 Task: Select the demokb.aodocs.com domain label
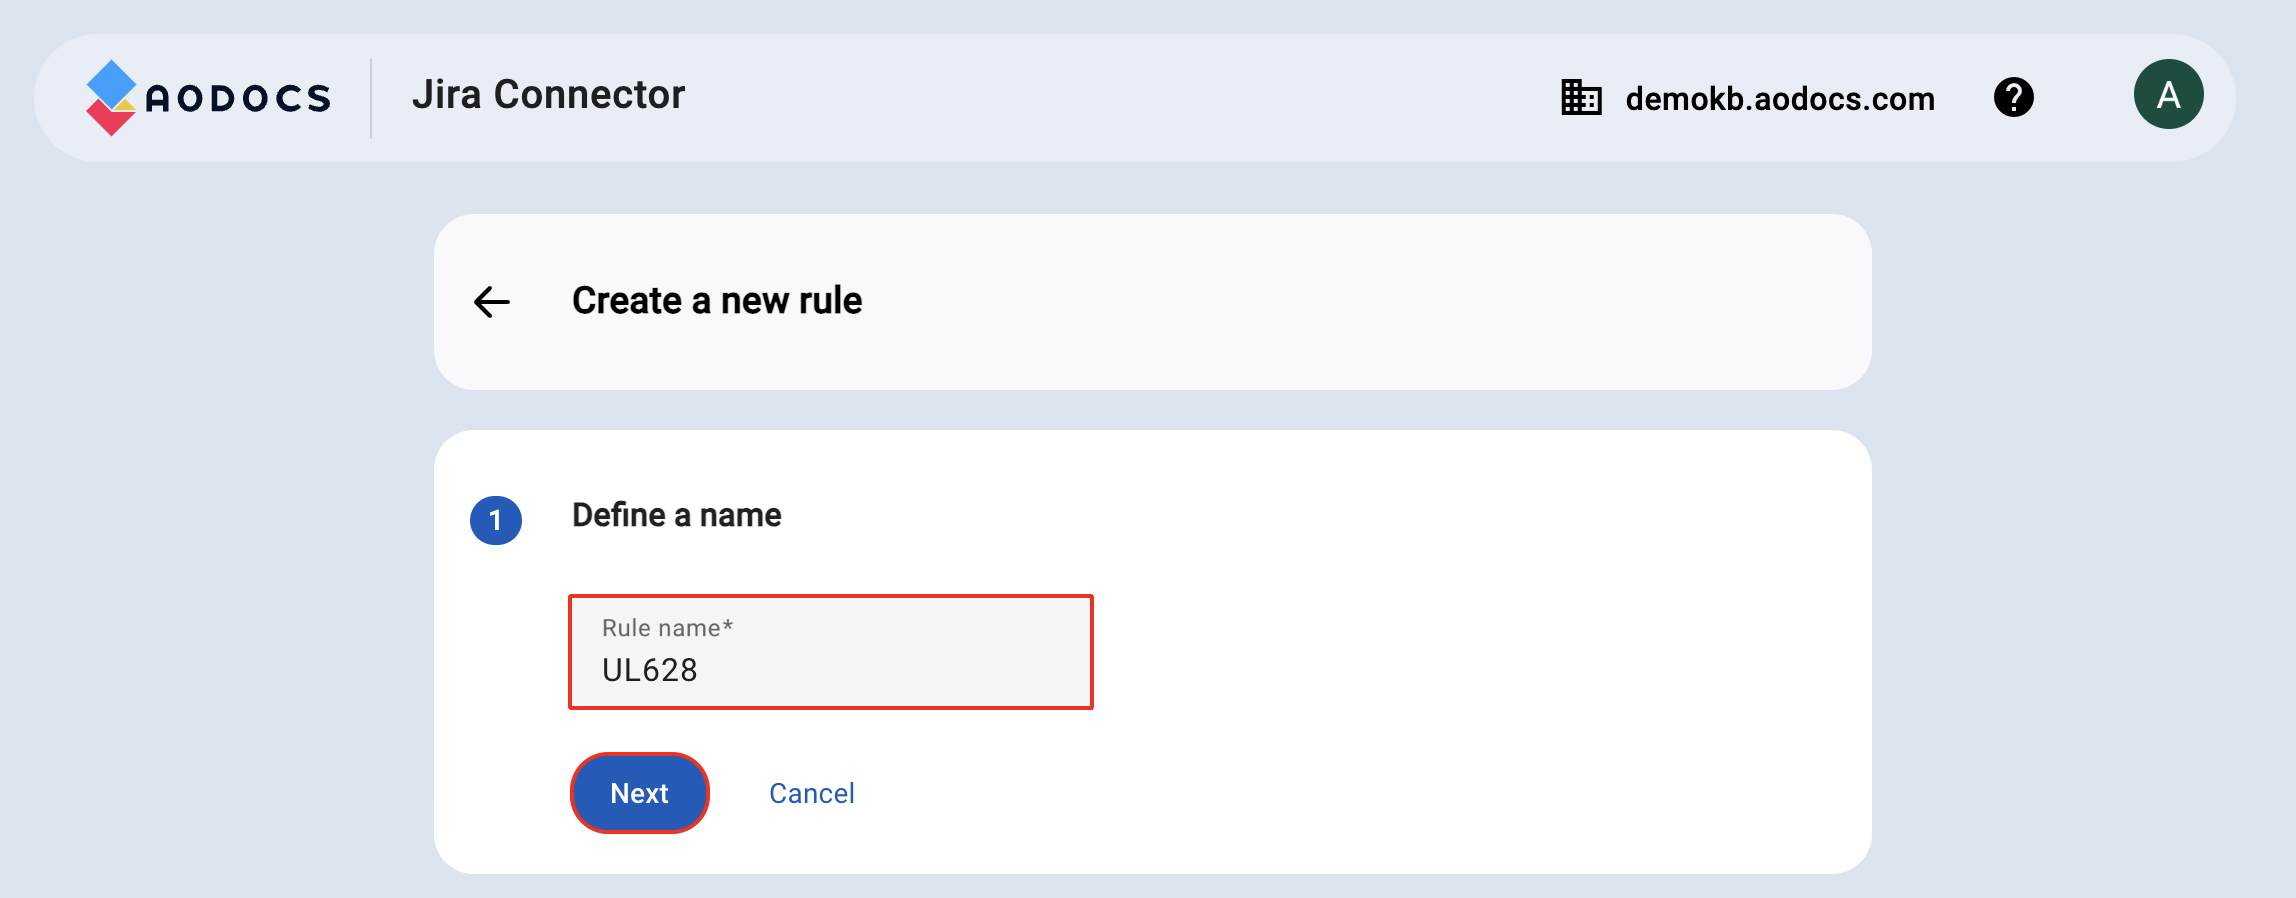click(x=1780, y=99)
